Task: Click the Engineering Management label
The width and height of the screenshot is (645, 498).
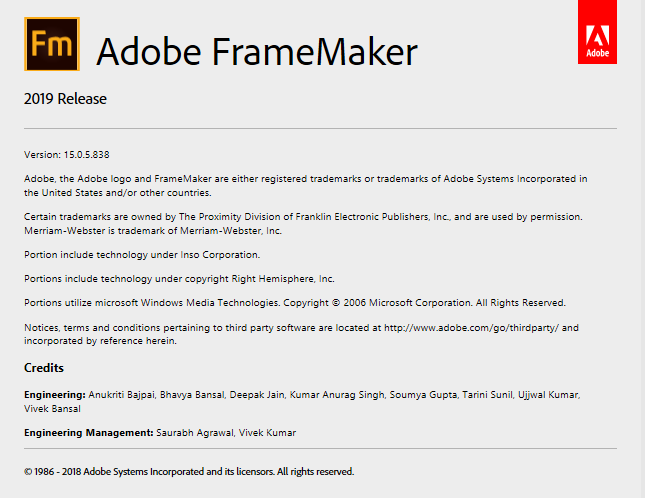Action: click(88, 433)
